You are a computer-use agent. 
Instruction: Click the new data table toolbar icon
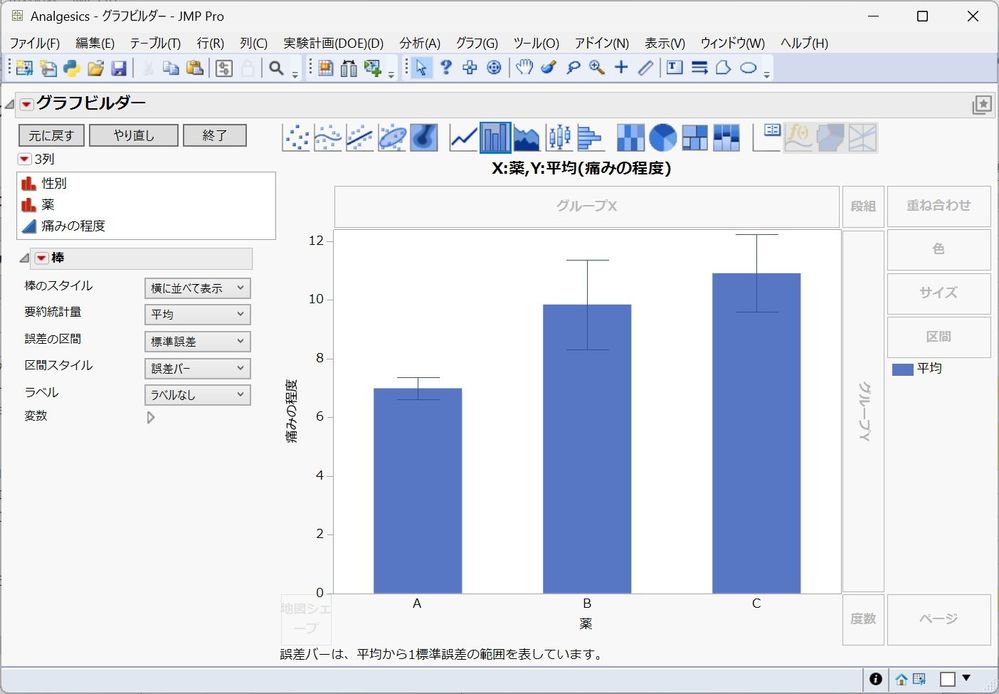(24, 68)
